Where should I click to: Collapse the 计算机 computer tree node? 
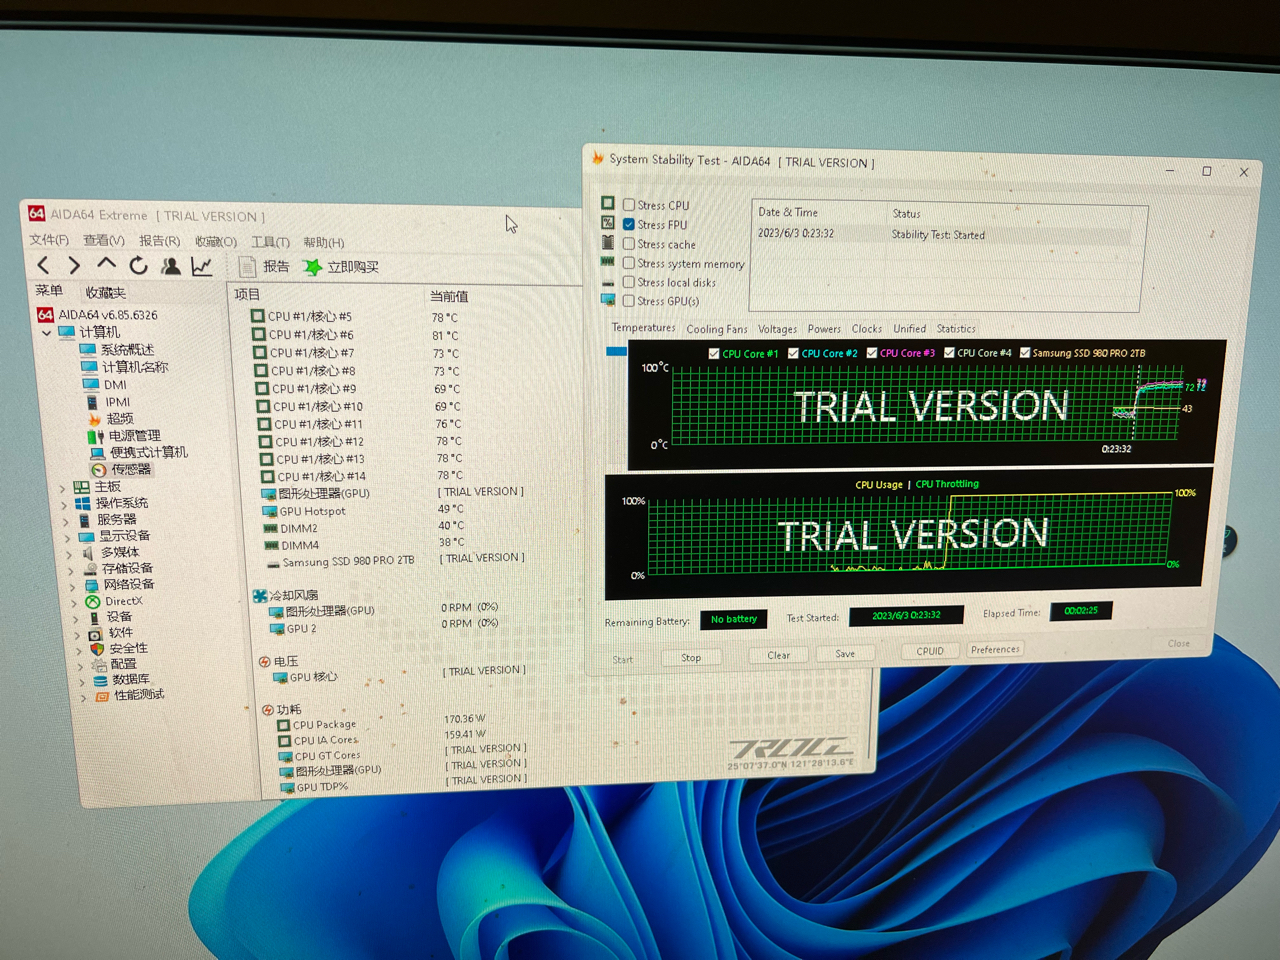coord(47,332)
